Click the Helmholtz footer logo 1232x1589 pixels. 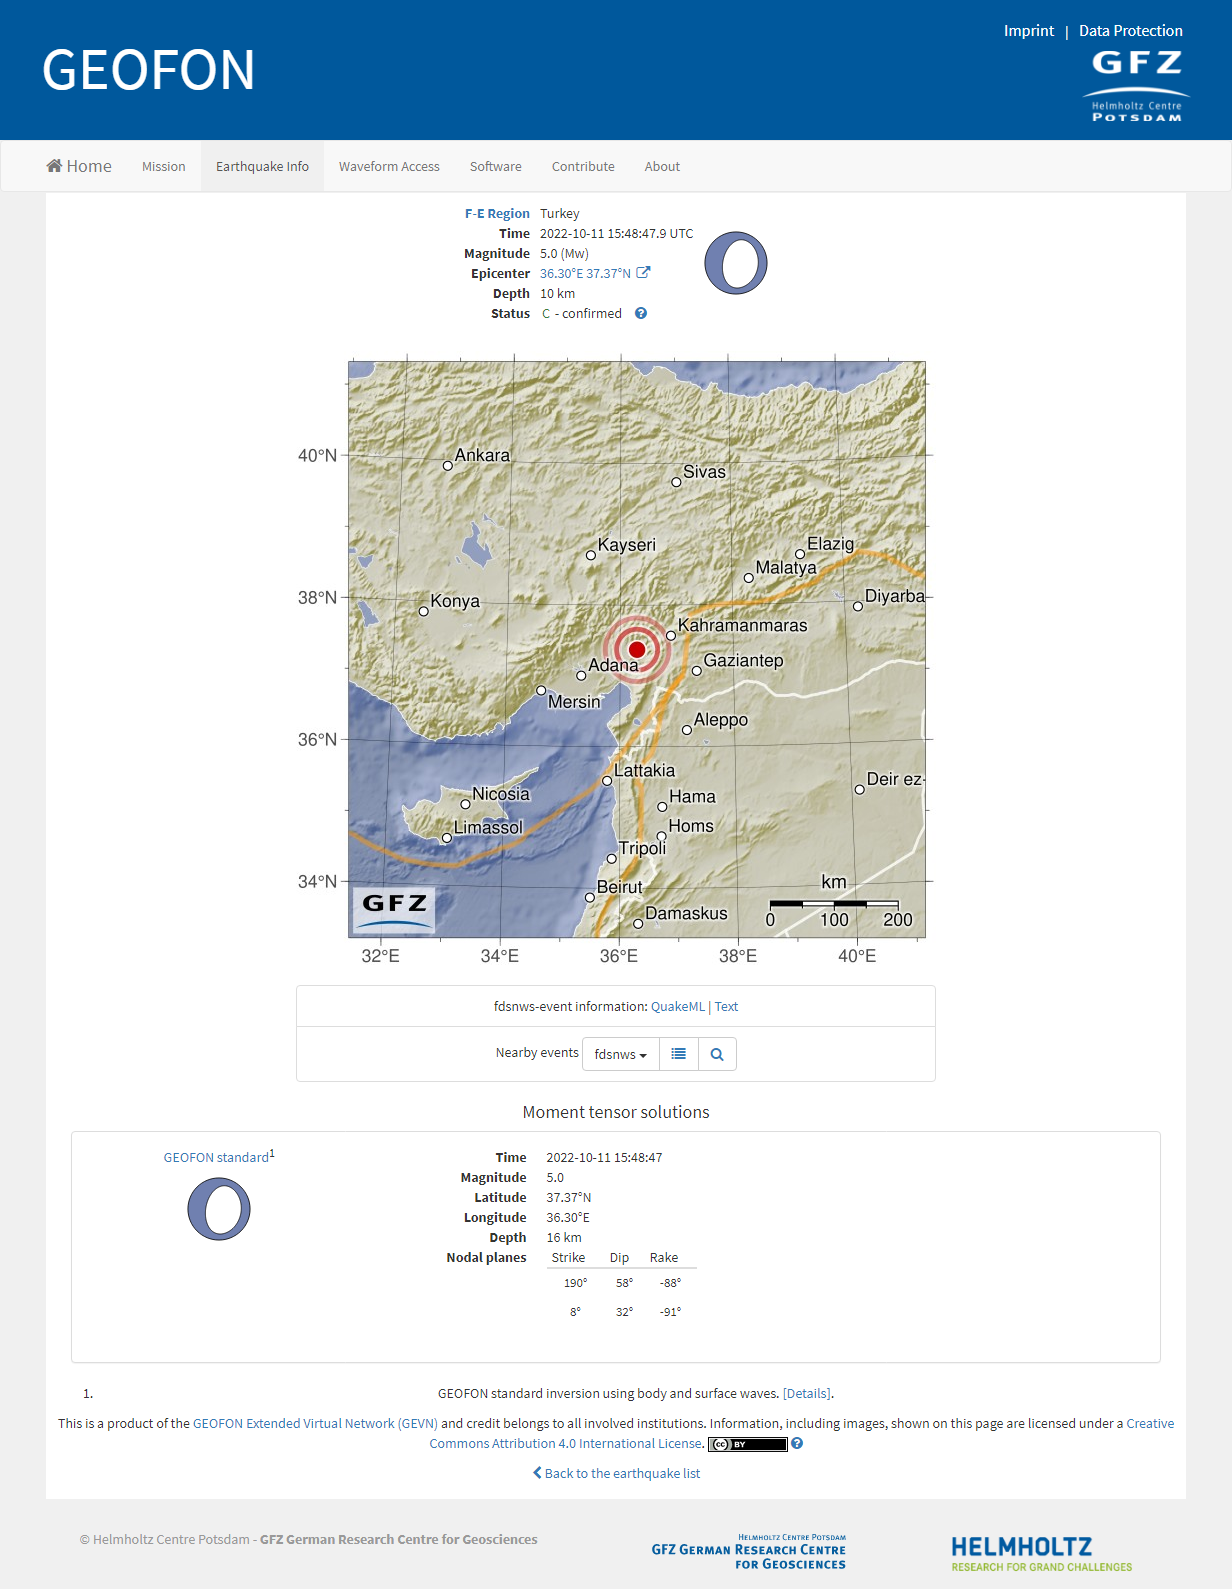click(1041, 1553)
